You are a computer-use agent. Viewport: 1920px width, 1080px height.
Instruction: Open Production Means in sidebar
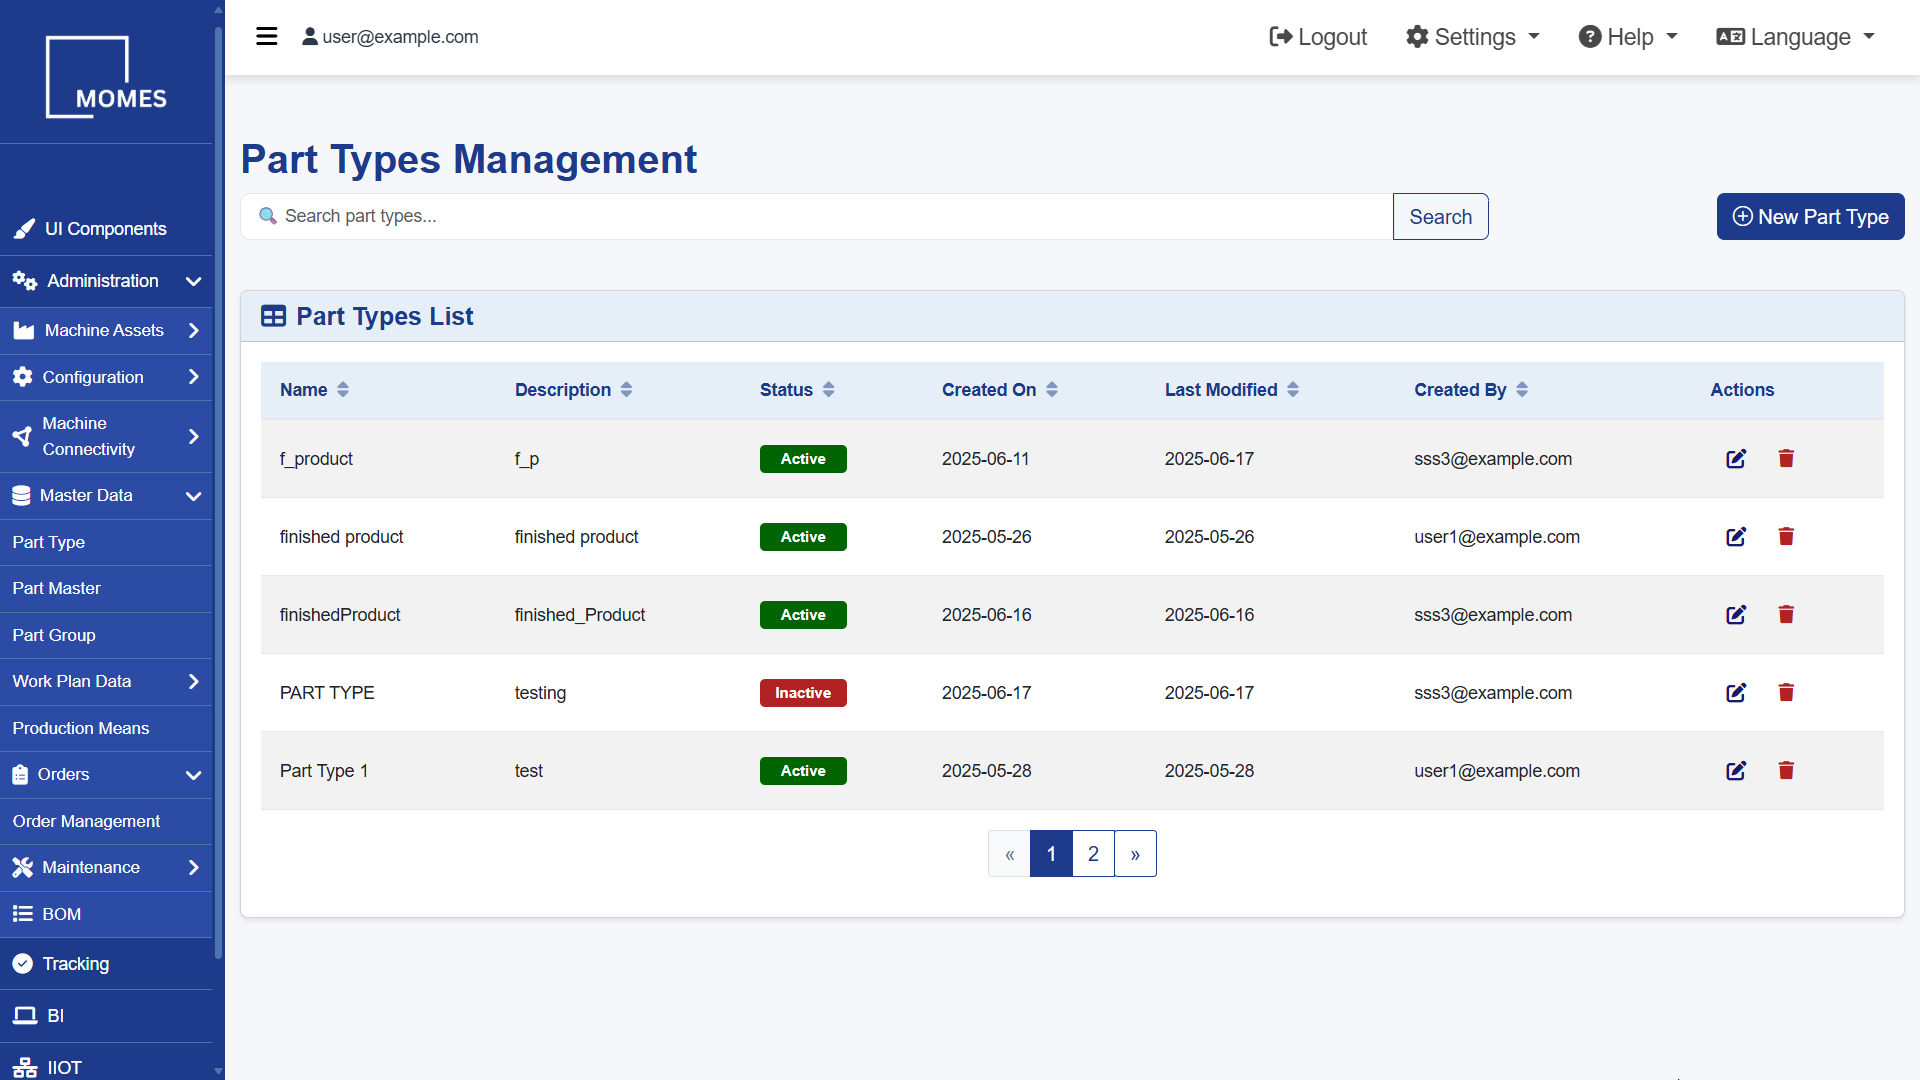106,728
